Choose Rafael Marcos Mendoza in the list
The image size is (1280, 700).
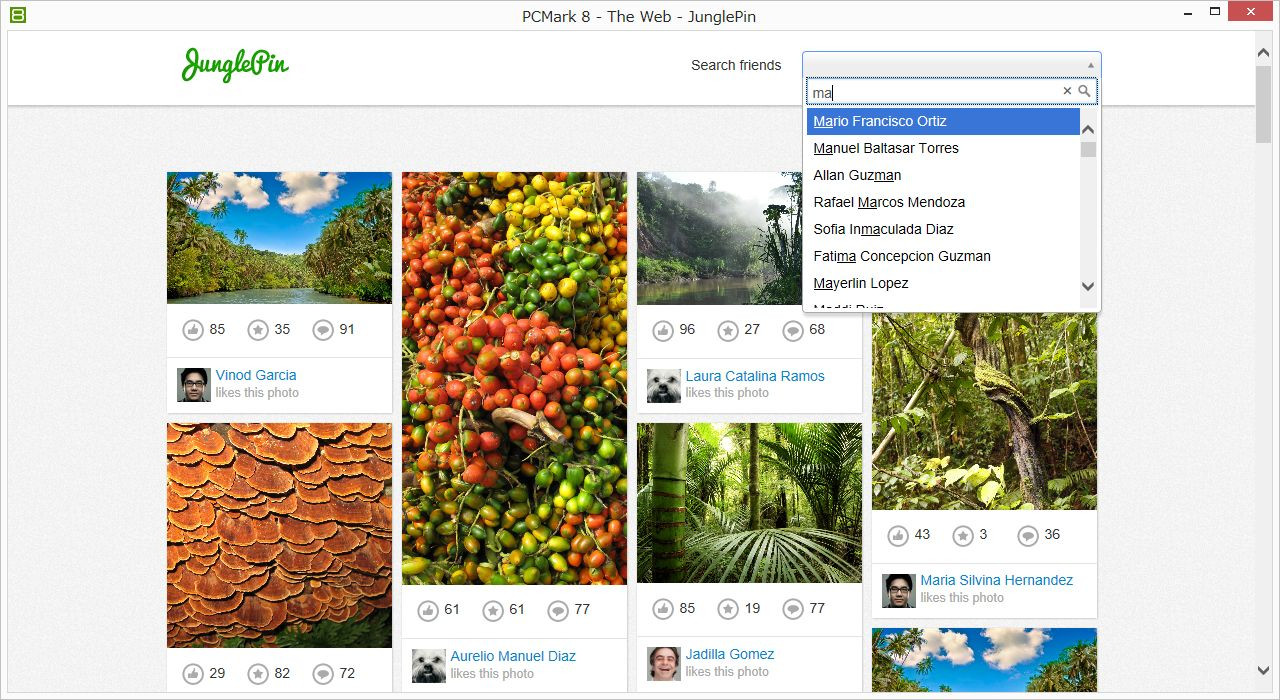coord(889,202)
